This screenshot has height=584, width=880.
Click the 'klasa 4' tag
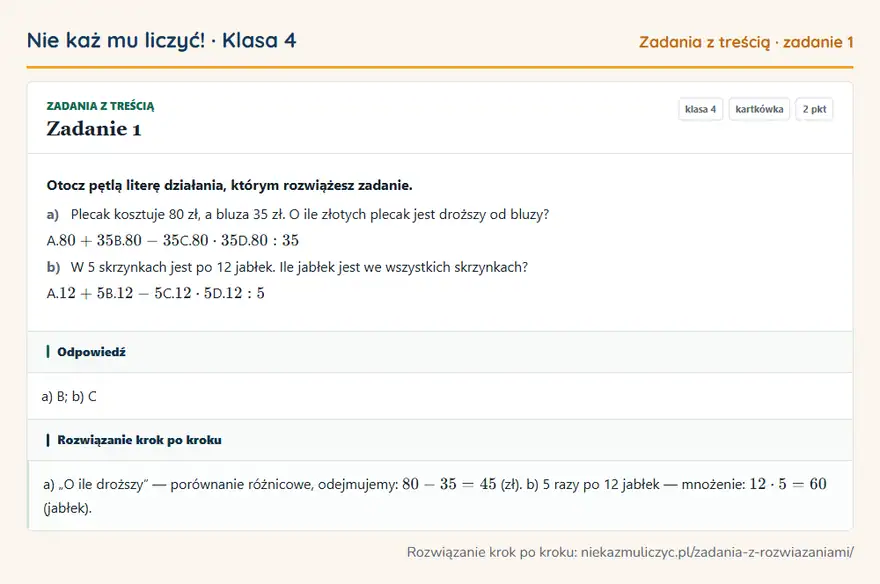pos(700,109)
